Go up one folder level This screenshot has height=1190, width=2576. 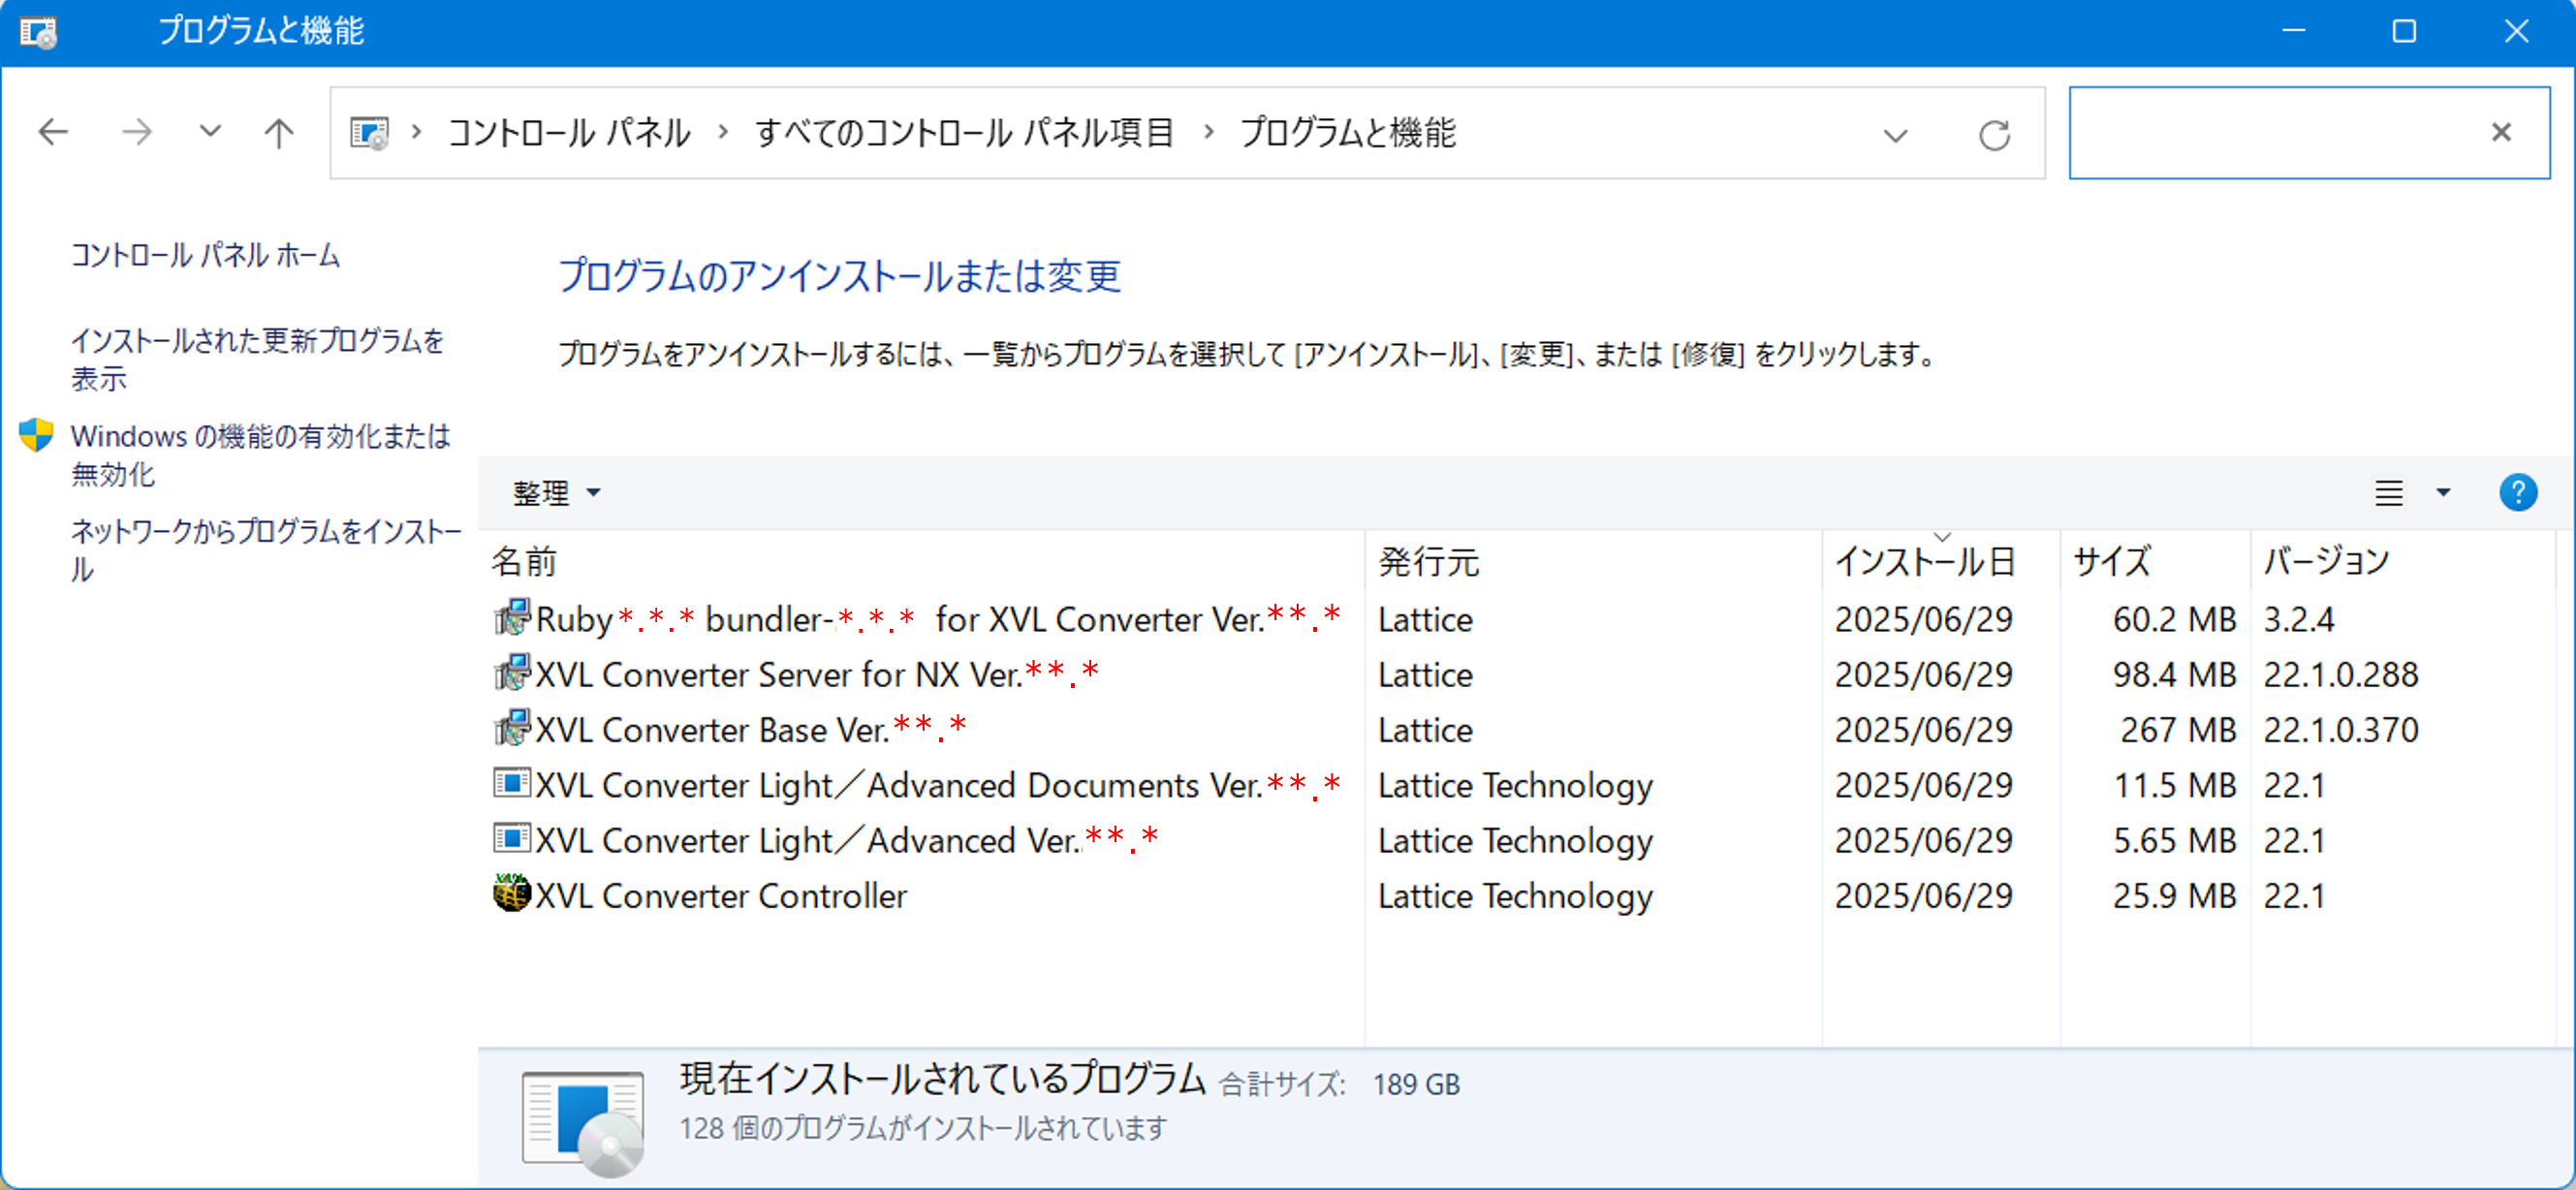[279, 132]
